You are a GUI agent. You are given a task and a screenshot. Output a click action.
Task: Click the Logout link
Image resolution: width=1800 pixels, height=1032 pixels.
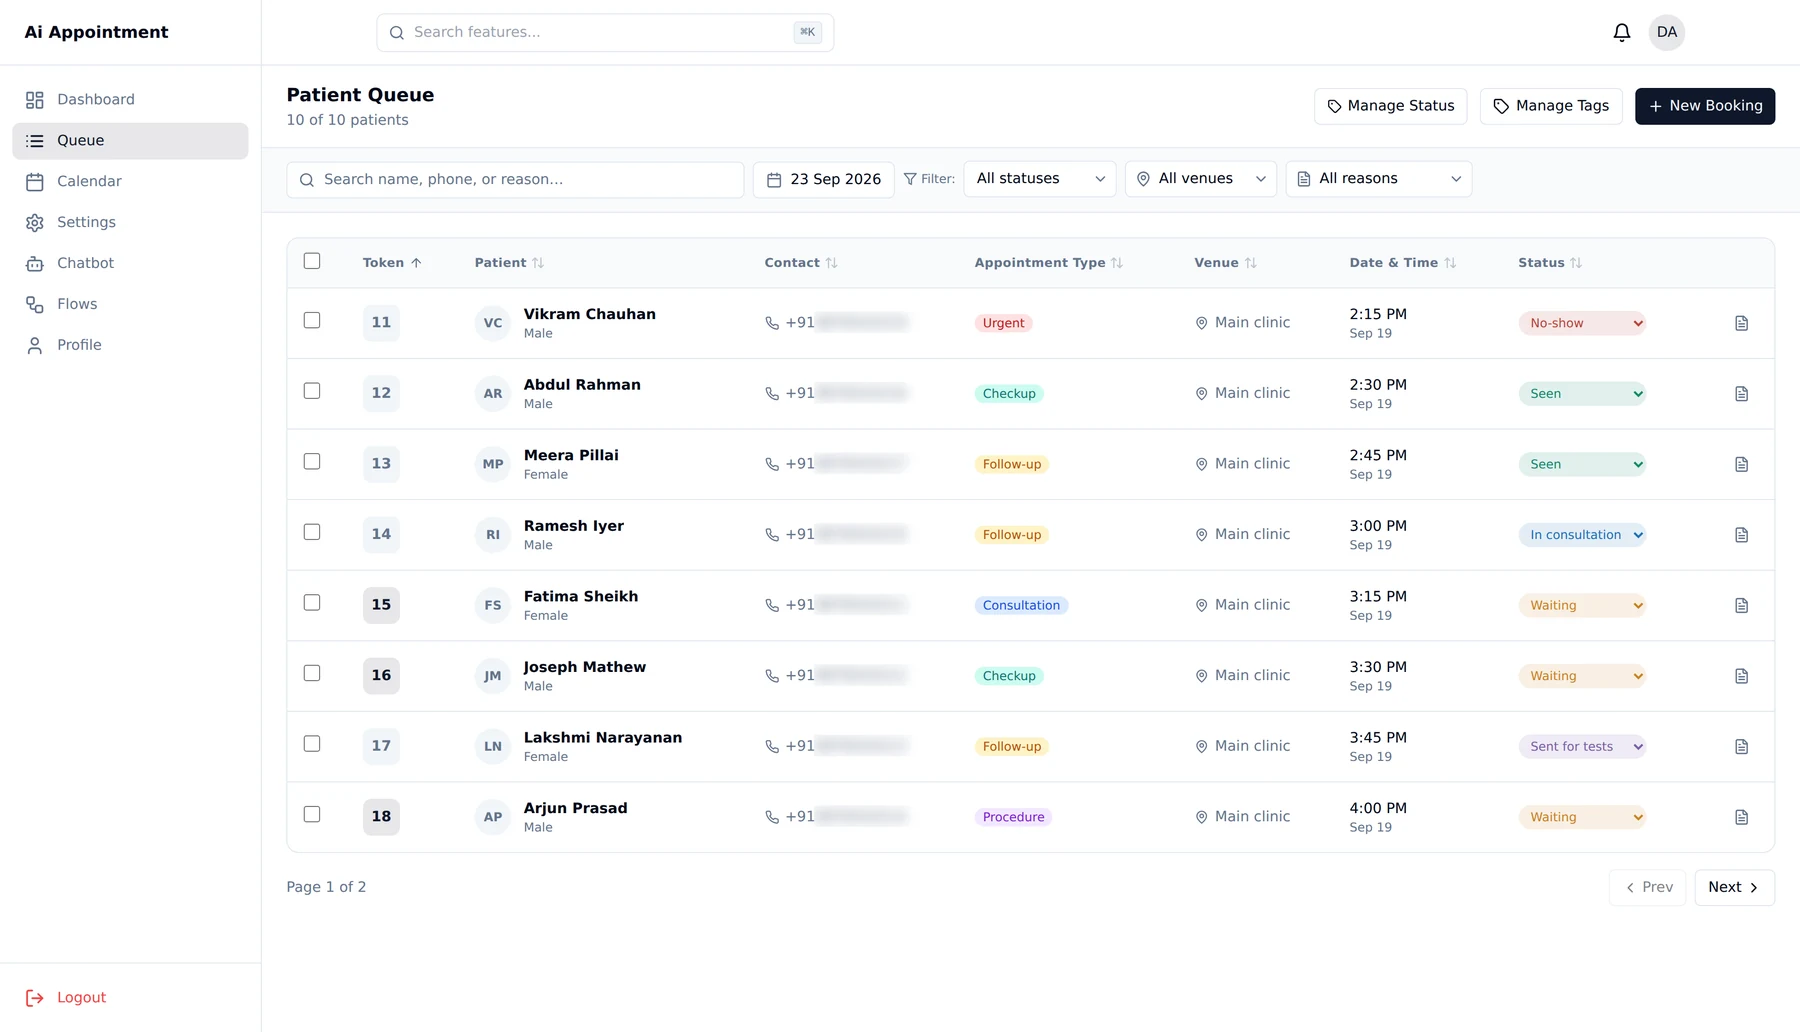coord(66,998)
